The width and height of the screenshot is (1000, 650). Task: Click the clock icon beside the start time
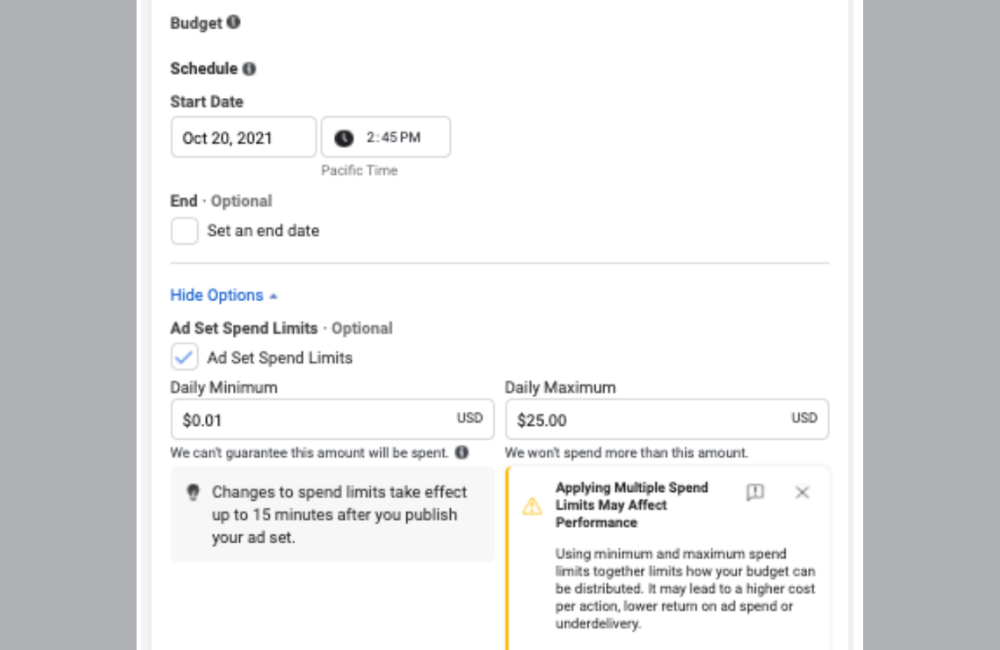tap(346, 137)
